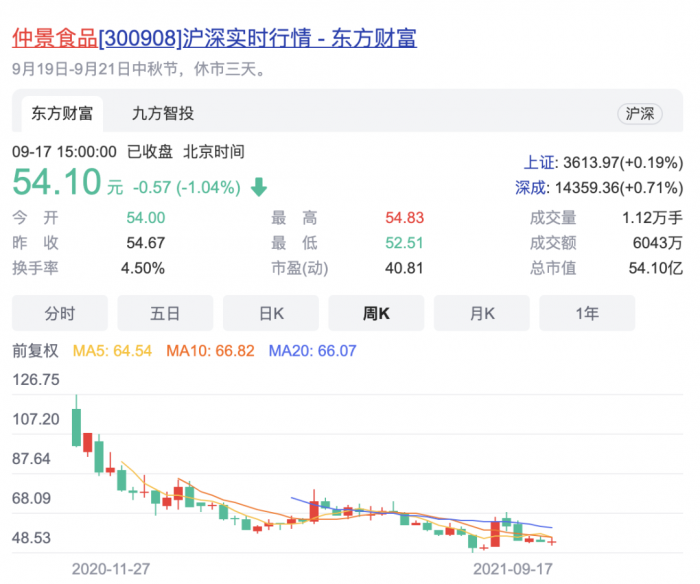Click the 今开 value 54.00
Viewport: 700px width, 584px height.
[x=146, y=218]
